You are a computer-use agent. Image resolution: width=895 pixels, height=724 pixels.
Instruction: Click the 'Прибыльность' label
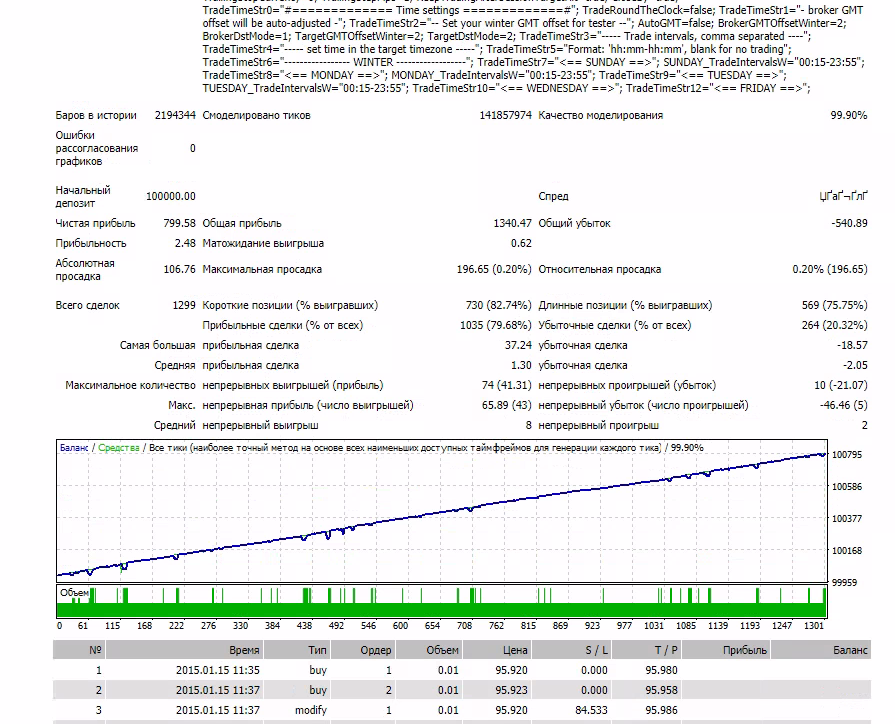[91, 243]
